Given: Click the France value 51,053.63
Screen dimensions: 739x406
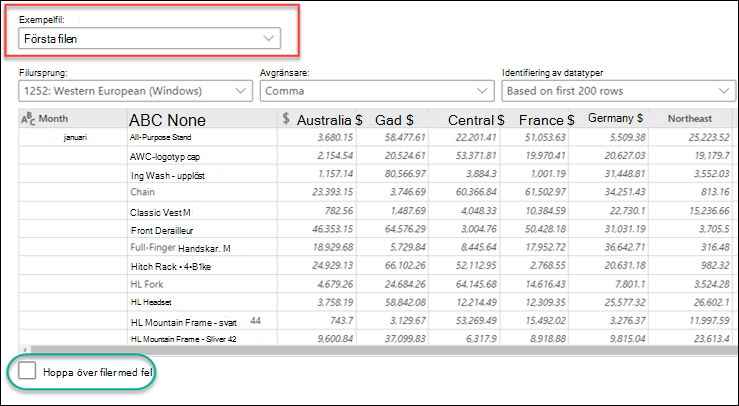Looking at the screenshot, I should [x=545, y=138].
